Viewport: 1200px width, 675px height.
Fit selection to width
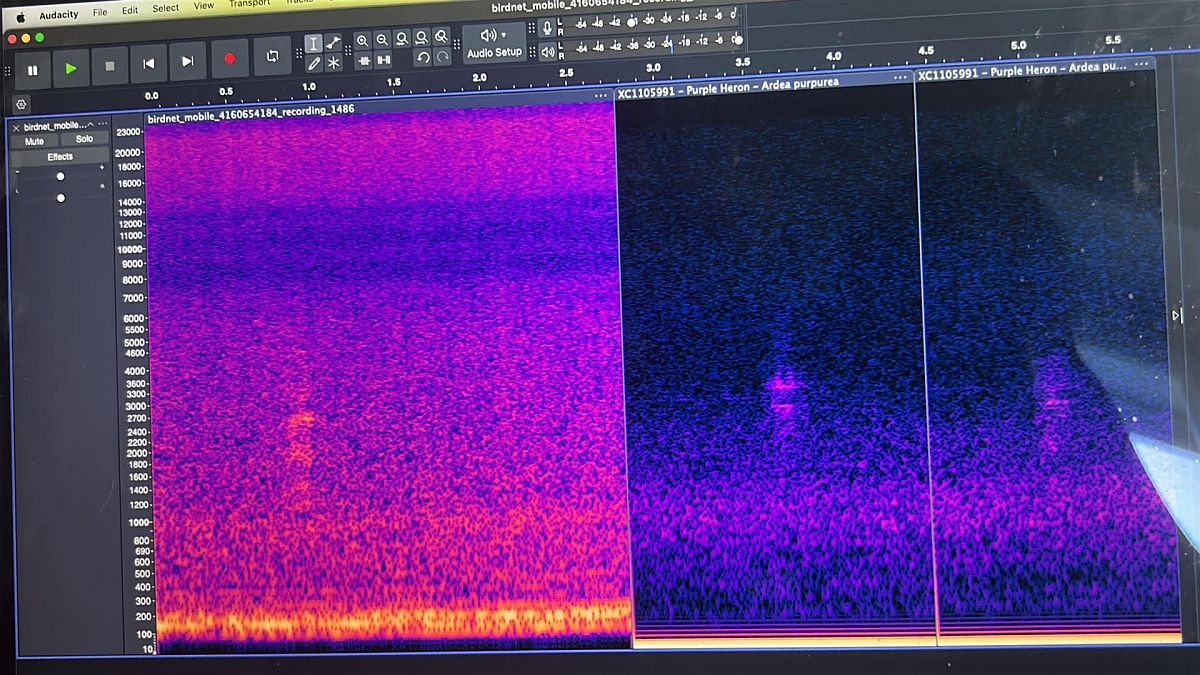402,39
